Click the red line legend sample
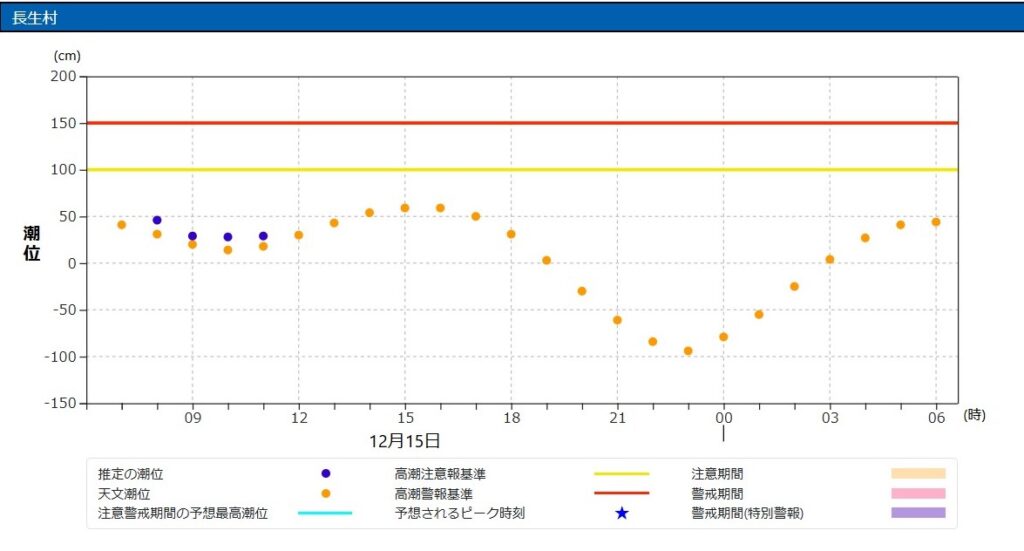This screenshot has width=1024, height=551. [x=622, y=493]
